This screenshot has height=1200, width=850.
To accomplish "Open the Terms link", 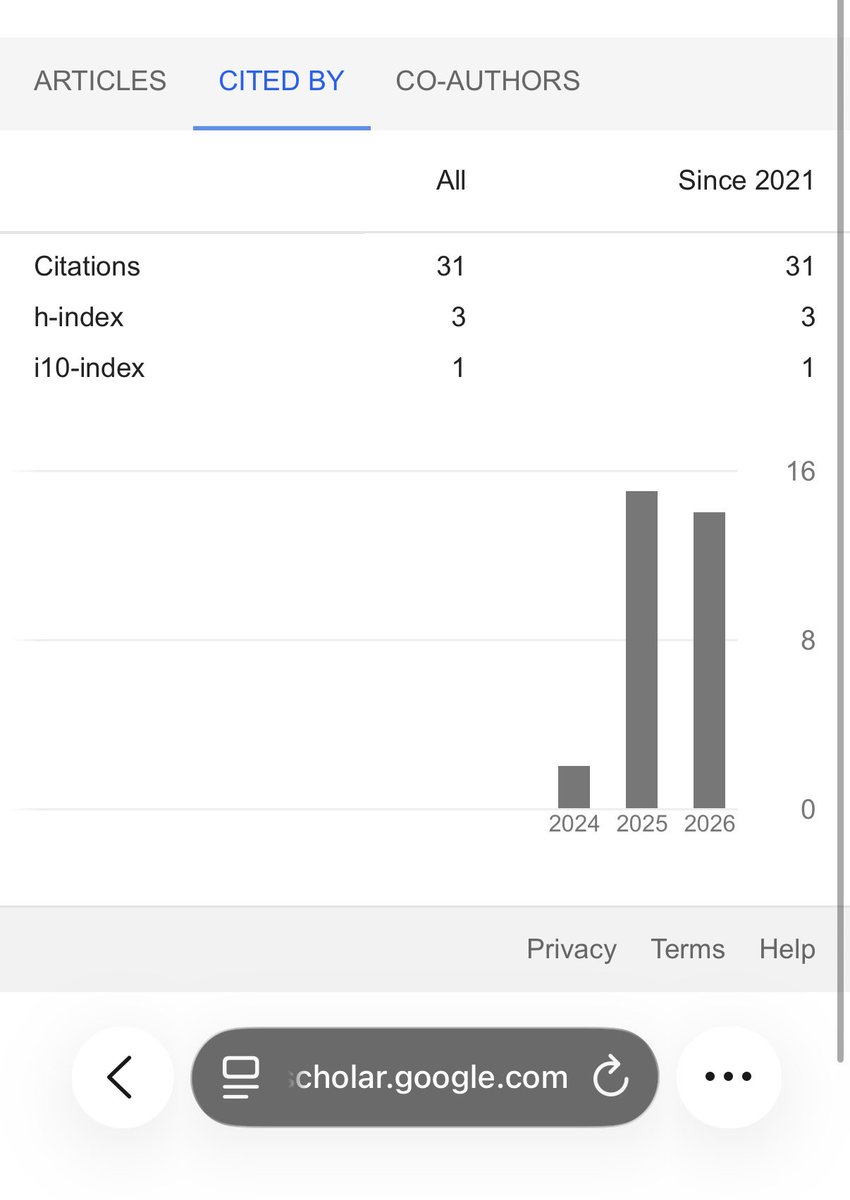I will point(687,949).
